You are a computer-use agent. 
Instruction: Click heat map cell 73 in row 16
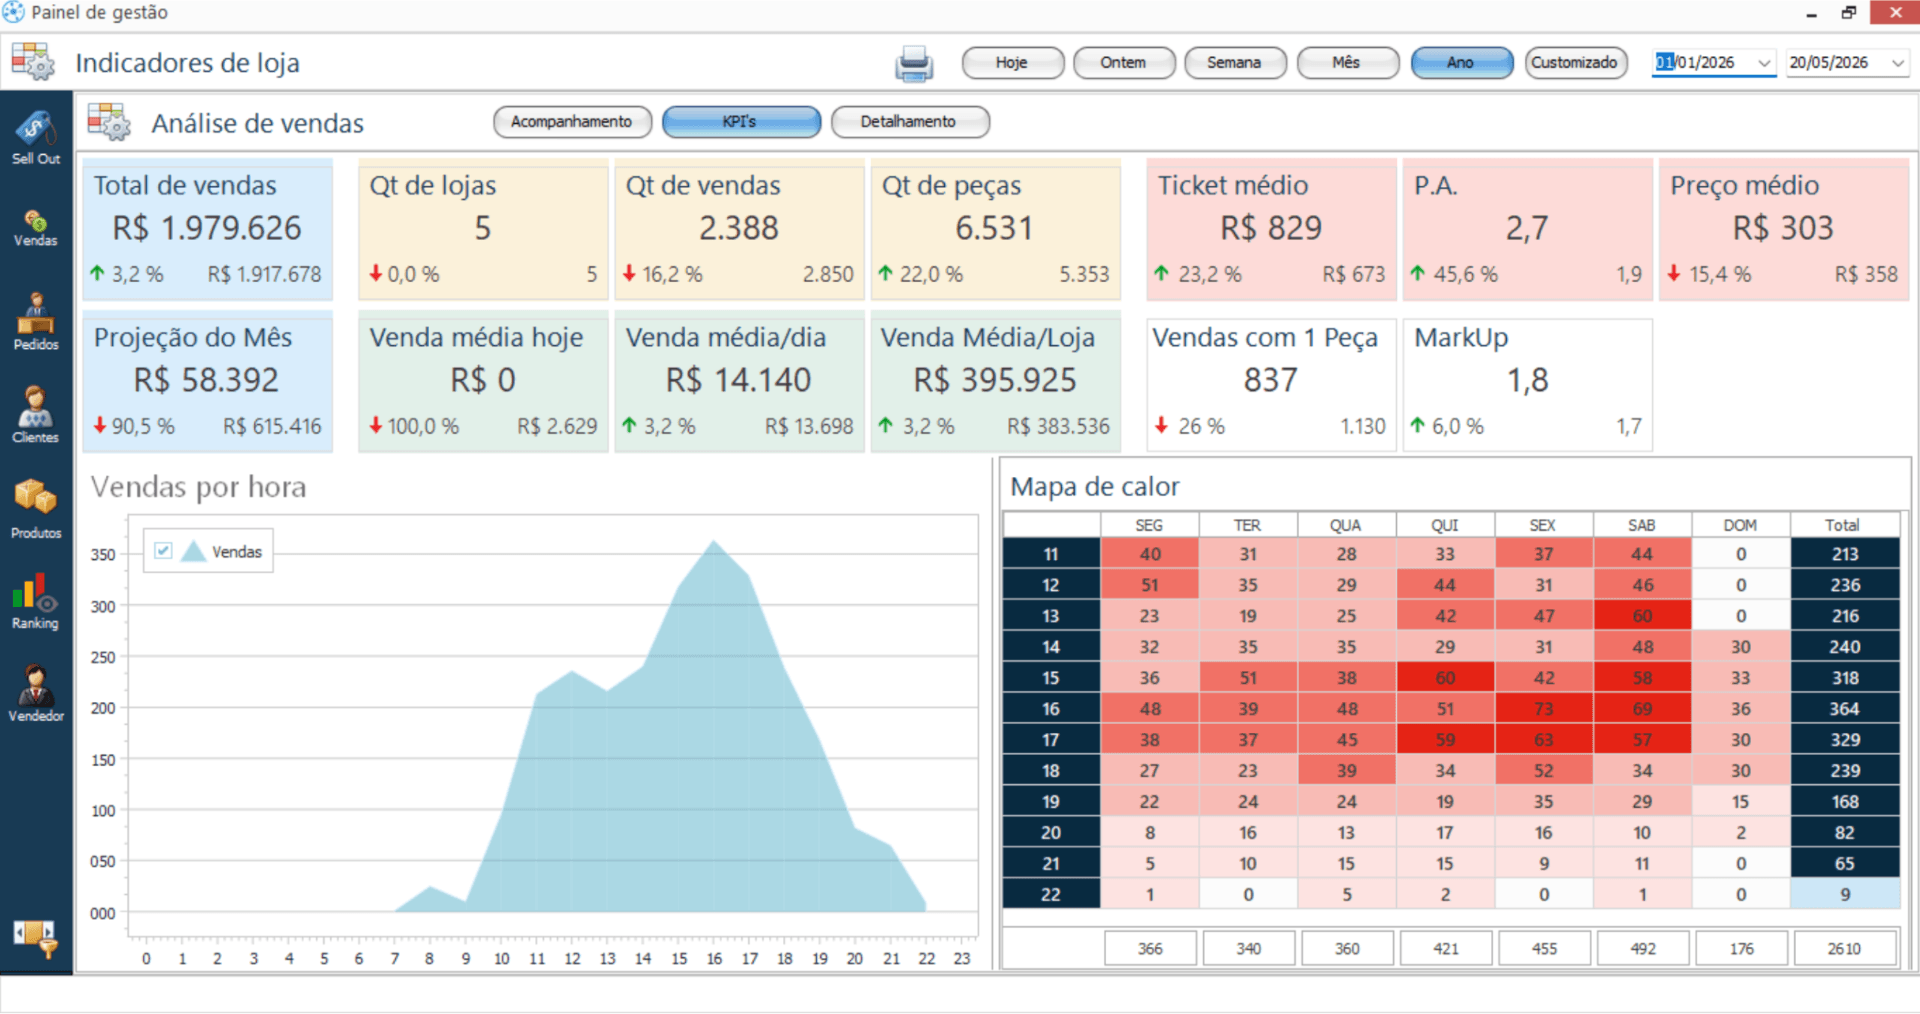[1544, 708]
